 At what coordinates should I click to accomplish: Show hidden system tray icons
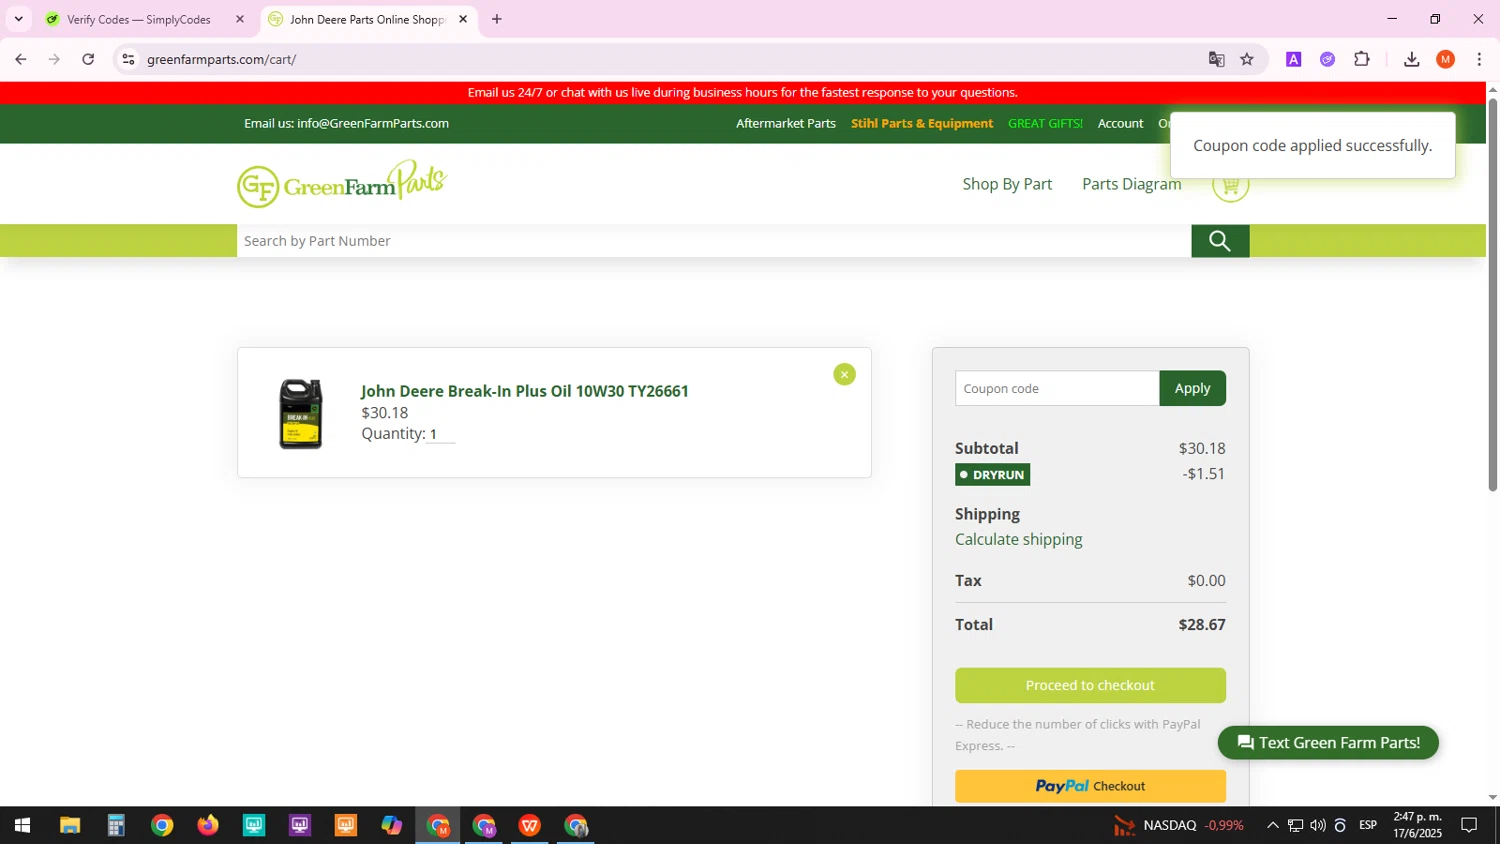point(1272,825)
